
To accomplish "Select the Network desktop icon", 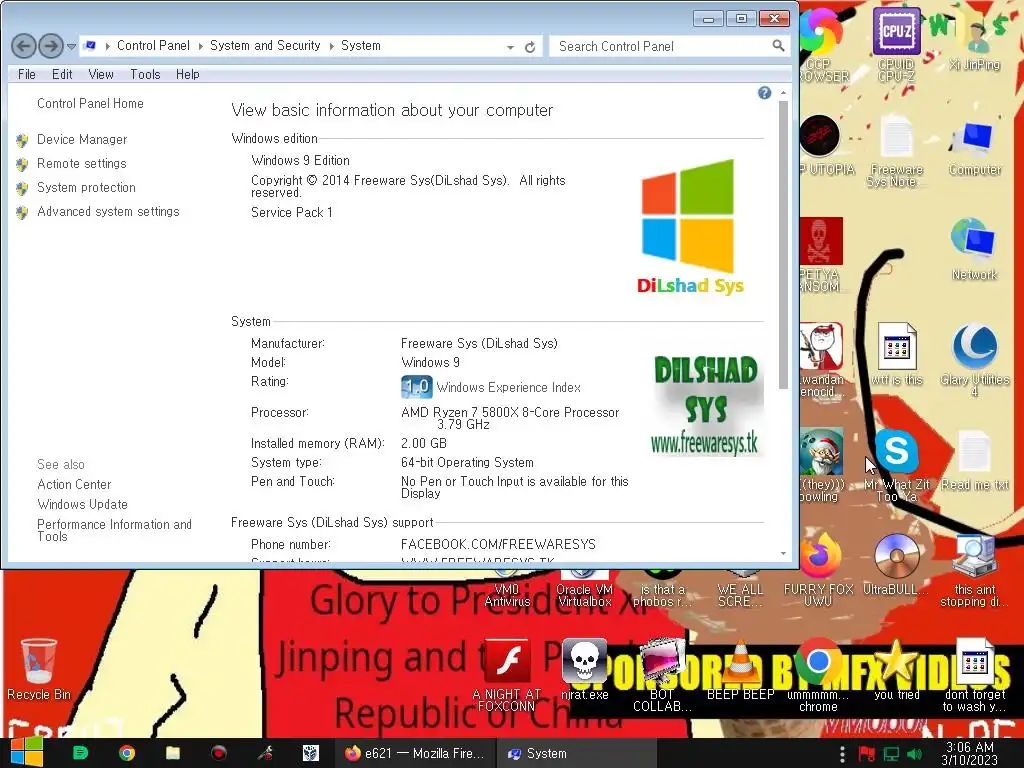I will coord(974,250).
